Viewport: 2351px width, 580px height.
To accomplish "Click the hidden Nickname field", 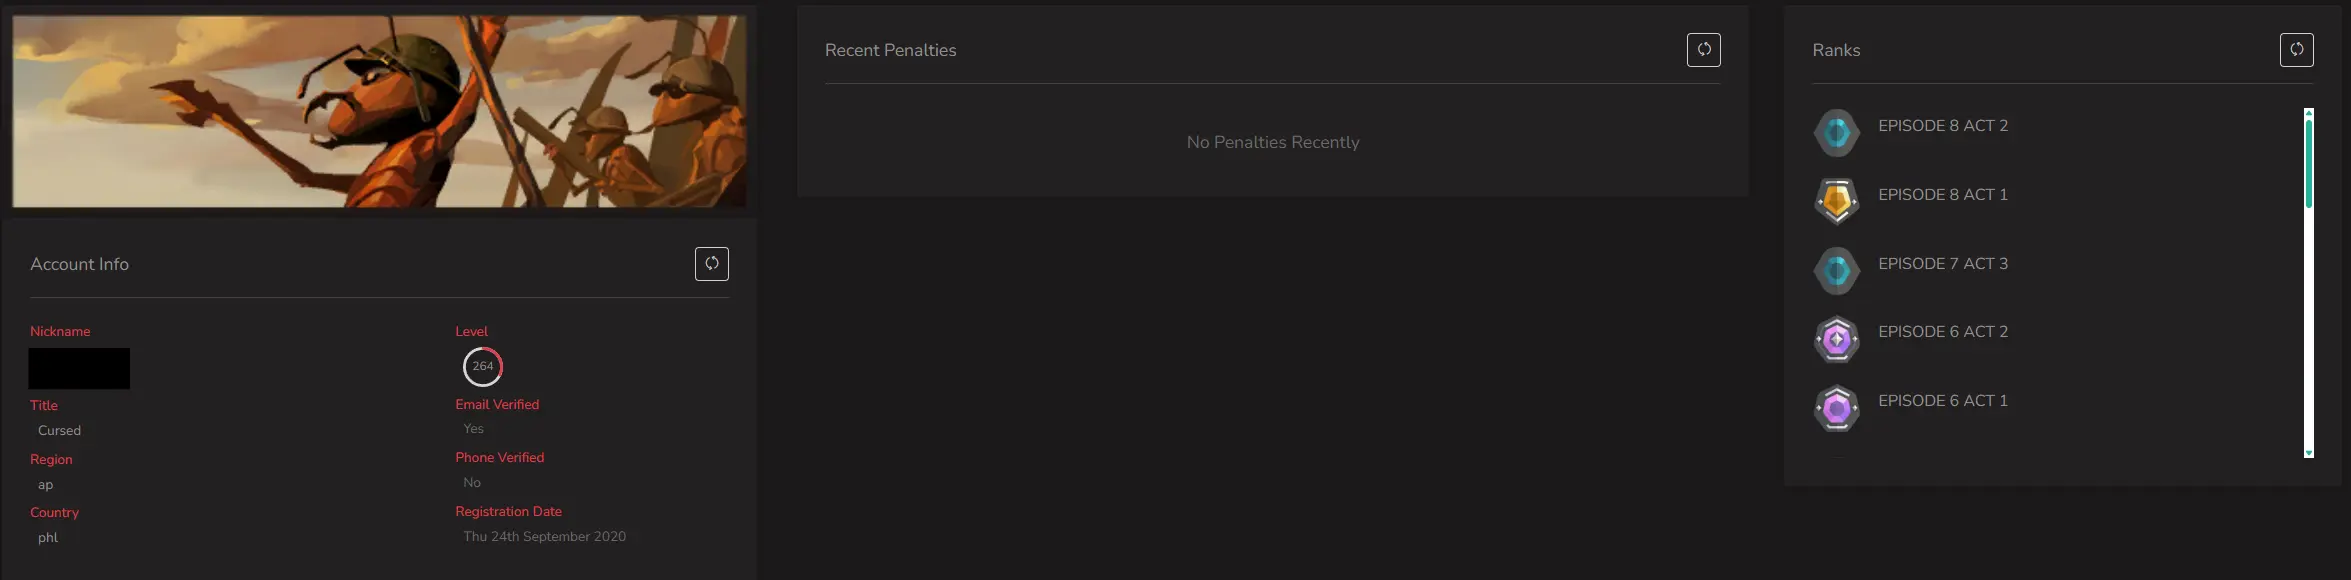I will point(79,368).
